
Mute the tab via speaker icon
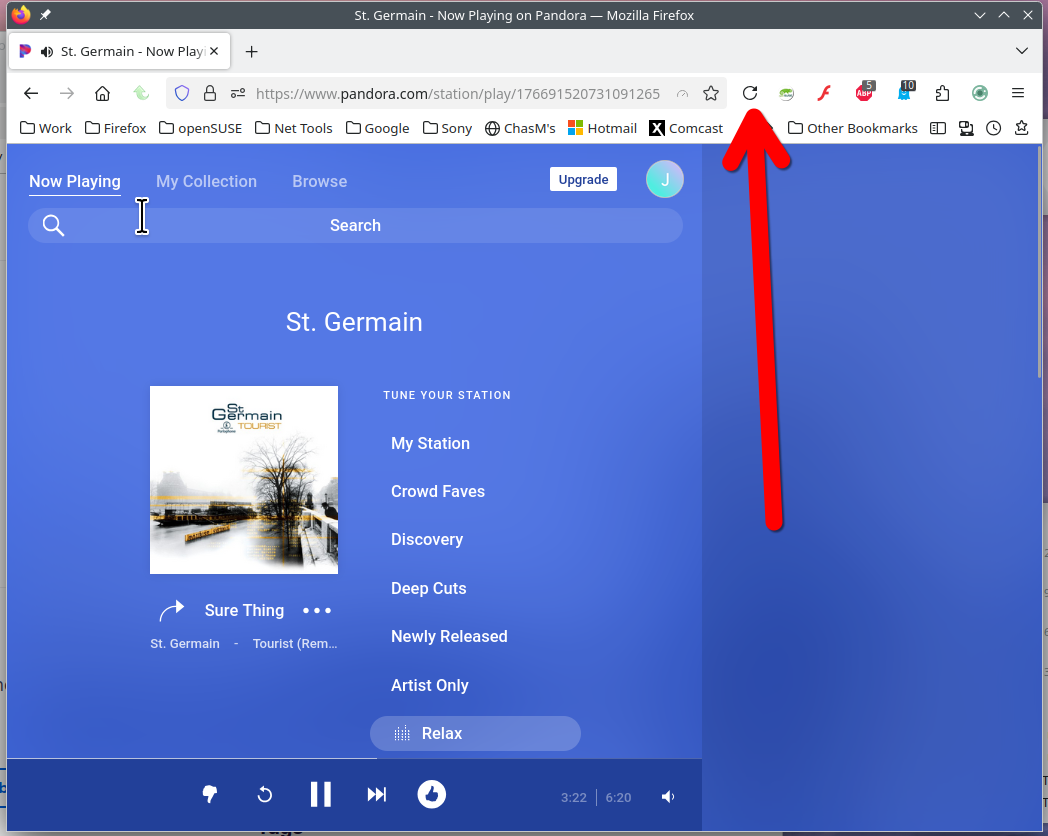[x=47, y=51]
